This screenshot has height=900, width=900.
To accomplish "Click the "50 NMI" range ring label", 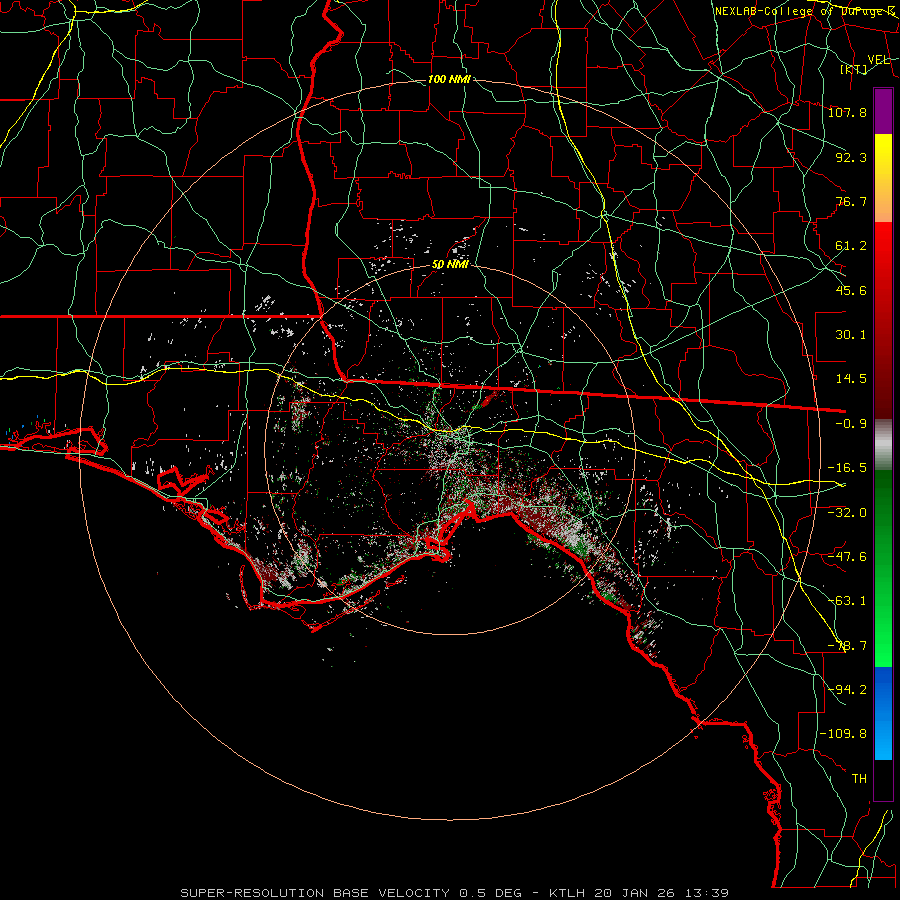I will 450,265.
